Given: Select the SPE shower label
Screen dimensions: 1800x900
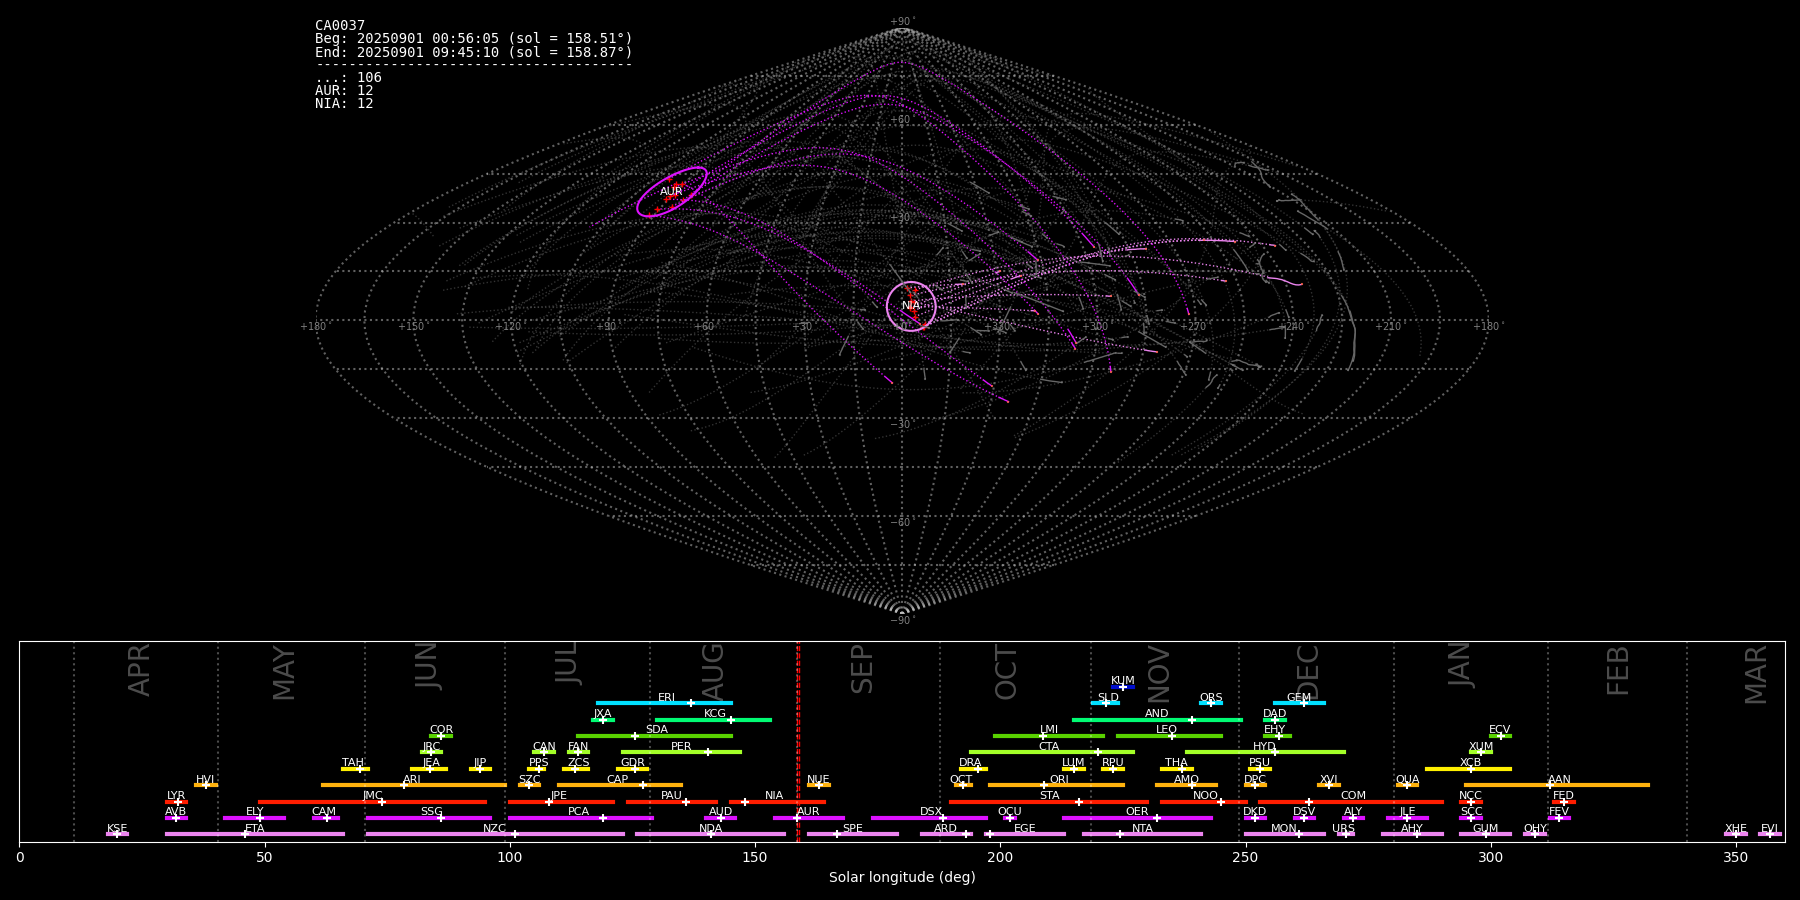Looking at the screenshot, I should point(852,829).
